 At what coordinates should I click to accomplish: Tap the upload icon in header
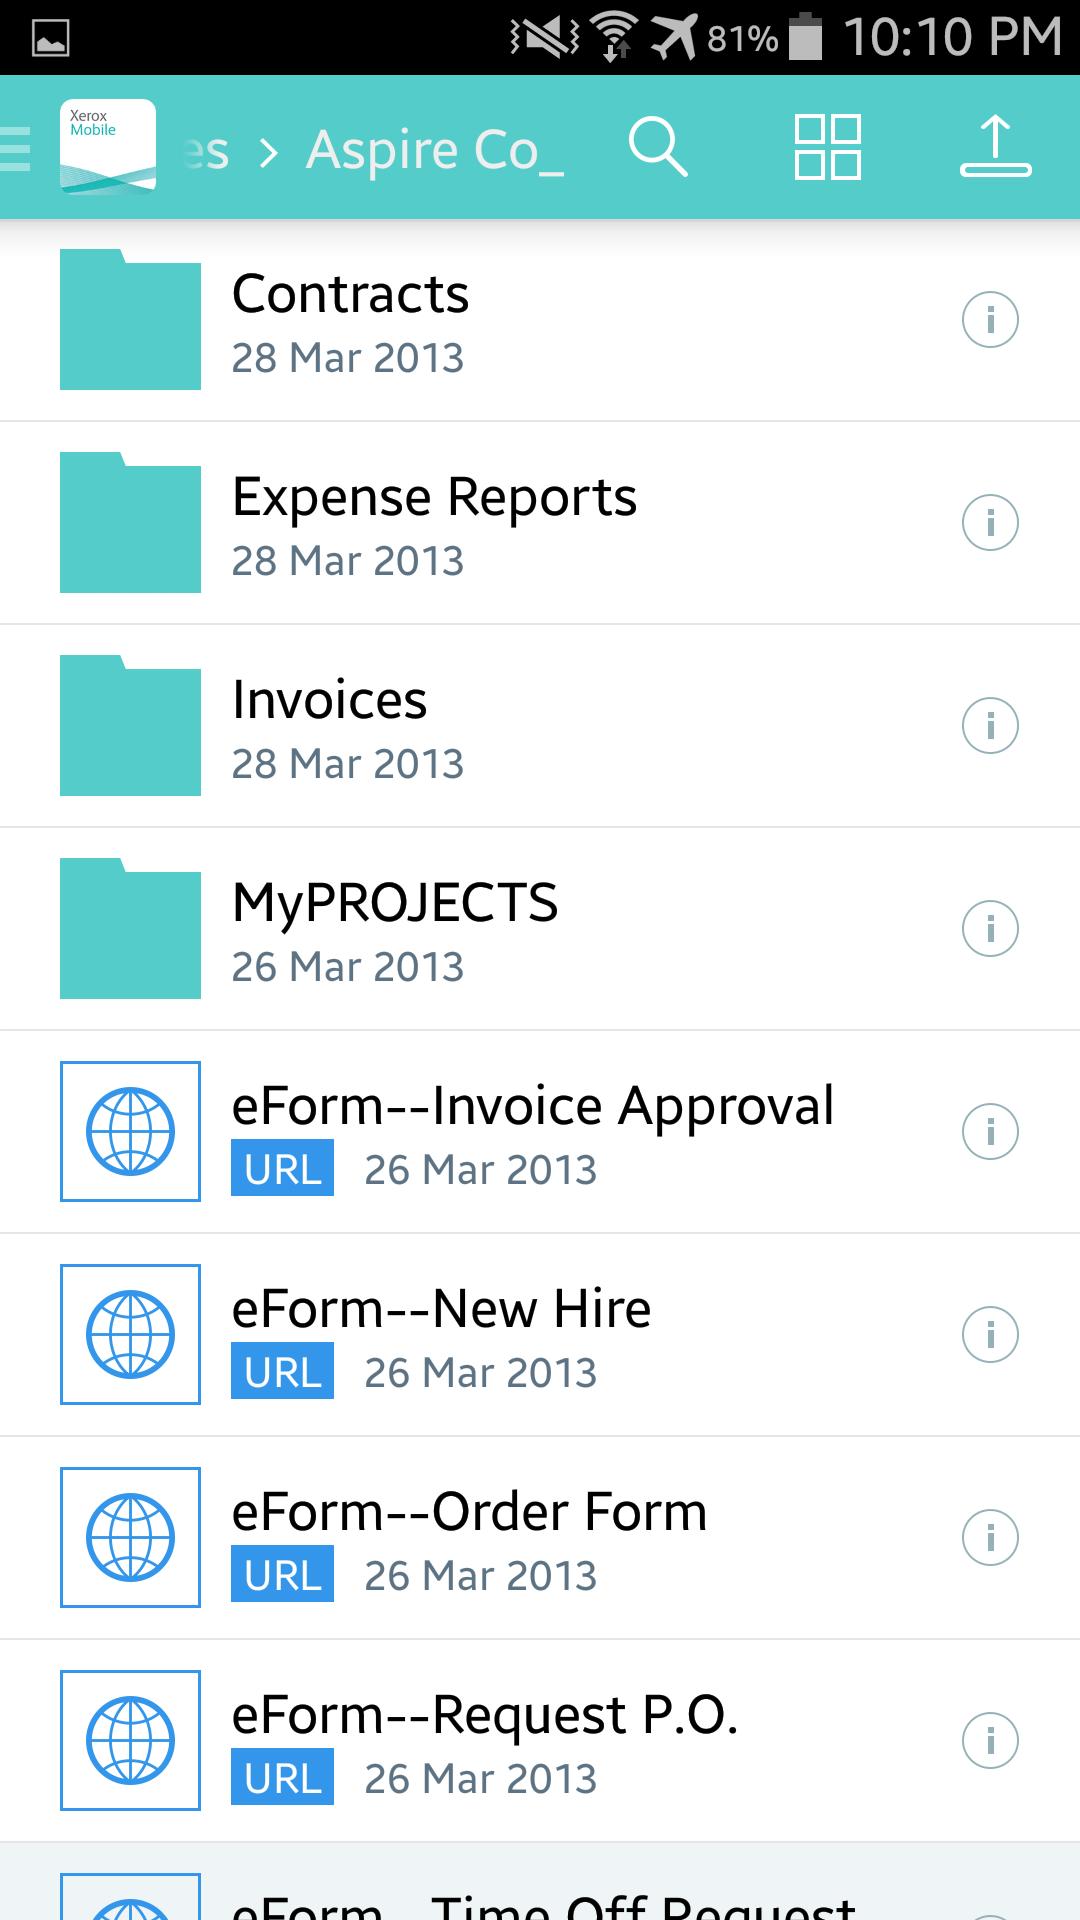(x=995, y=147)
